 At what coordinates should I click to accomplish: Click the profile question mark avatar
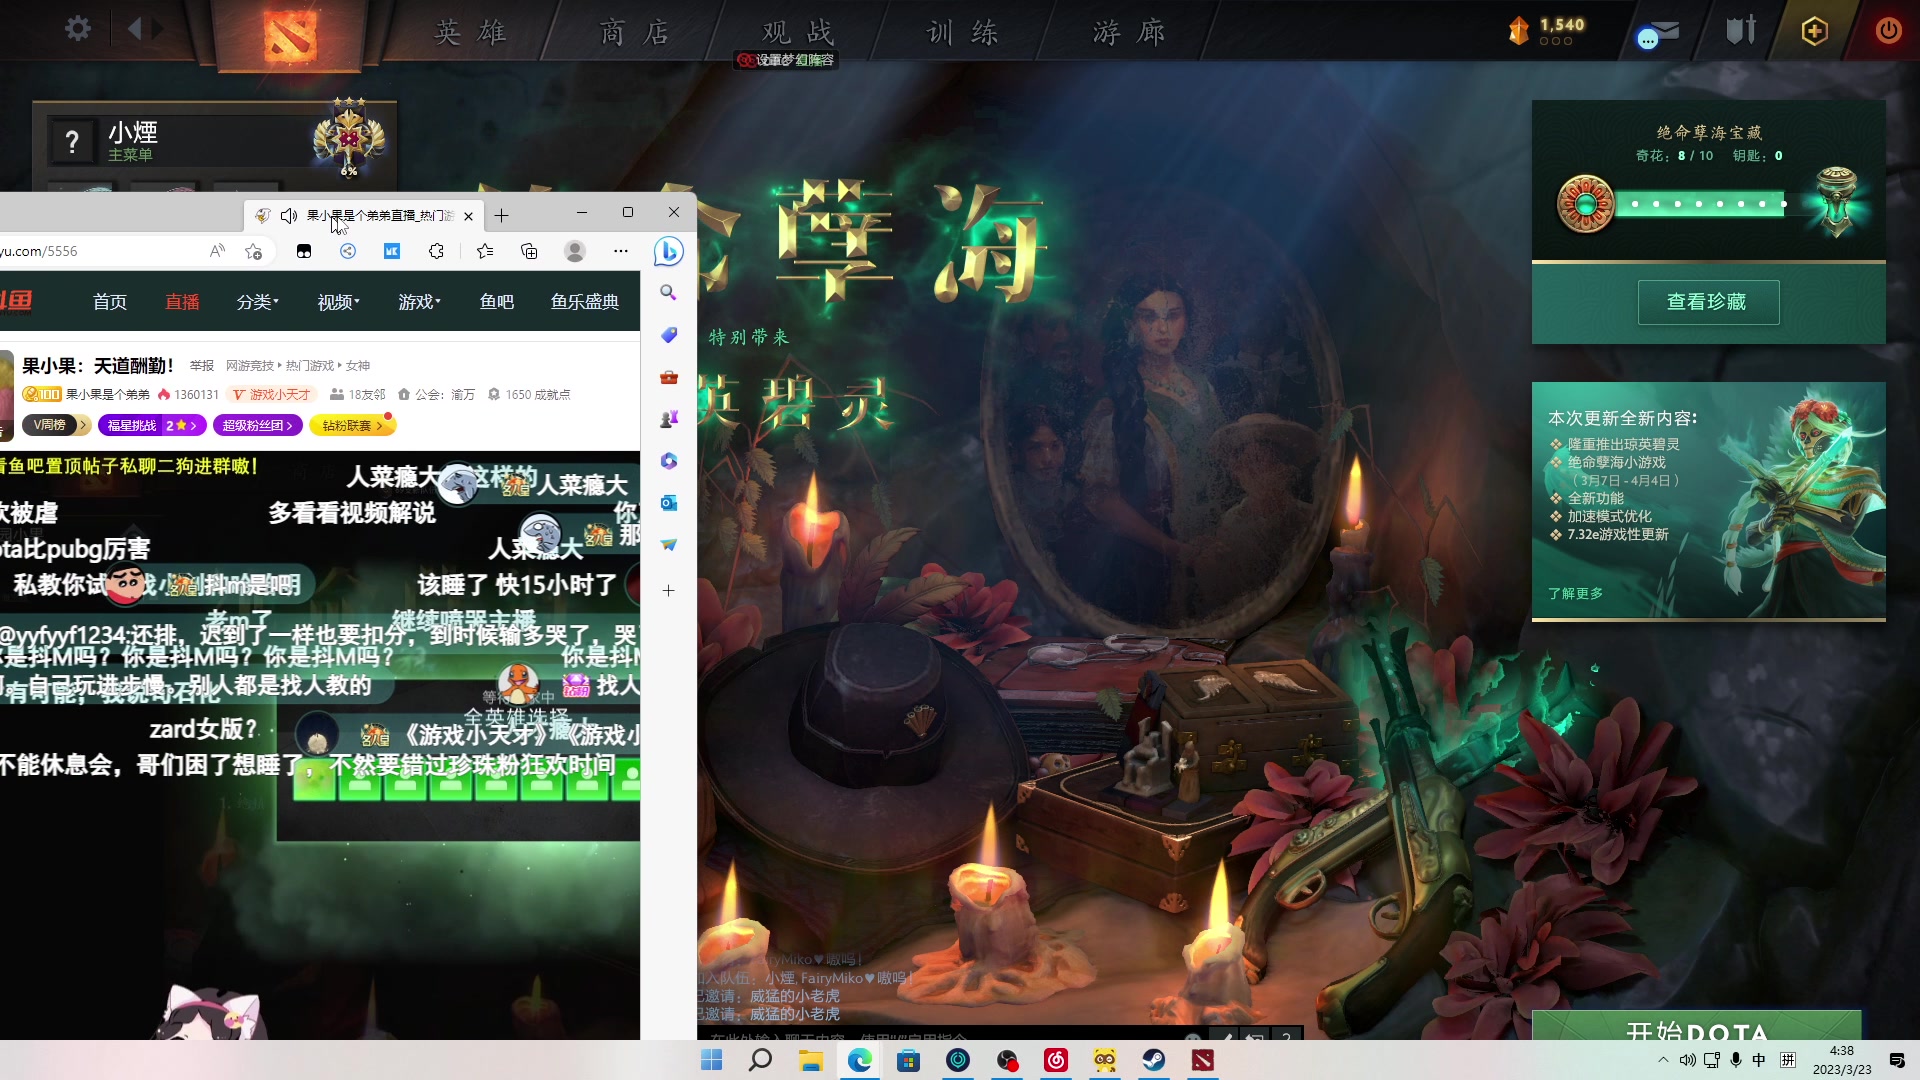[72, 142]
